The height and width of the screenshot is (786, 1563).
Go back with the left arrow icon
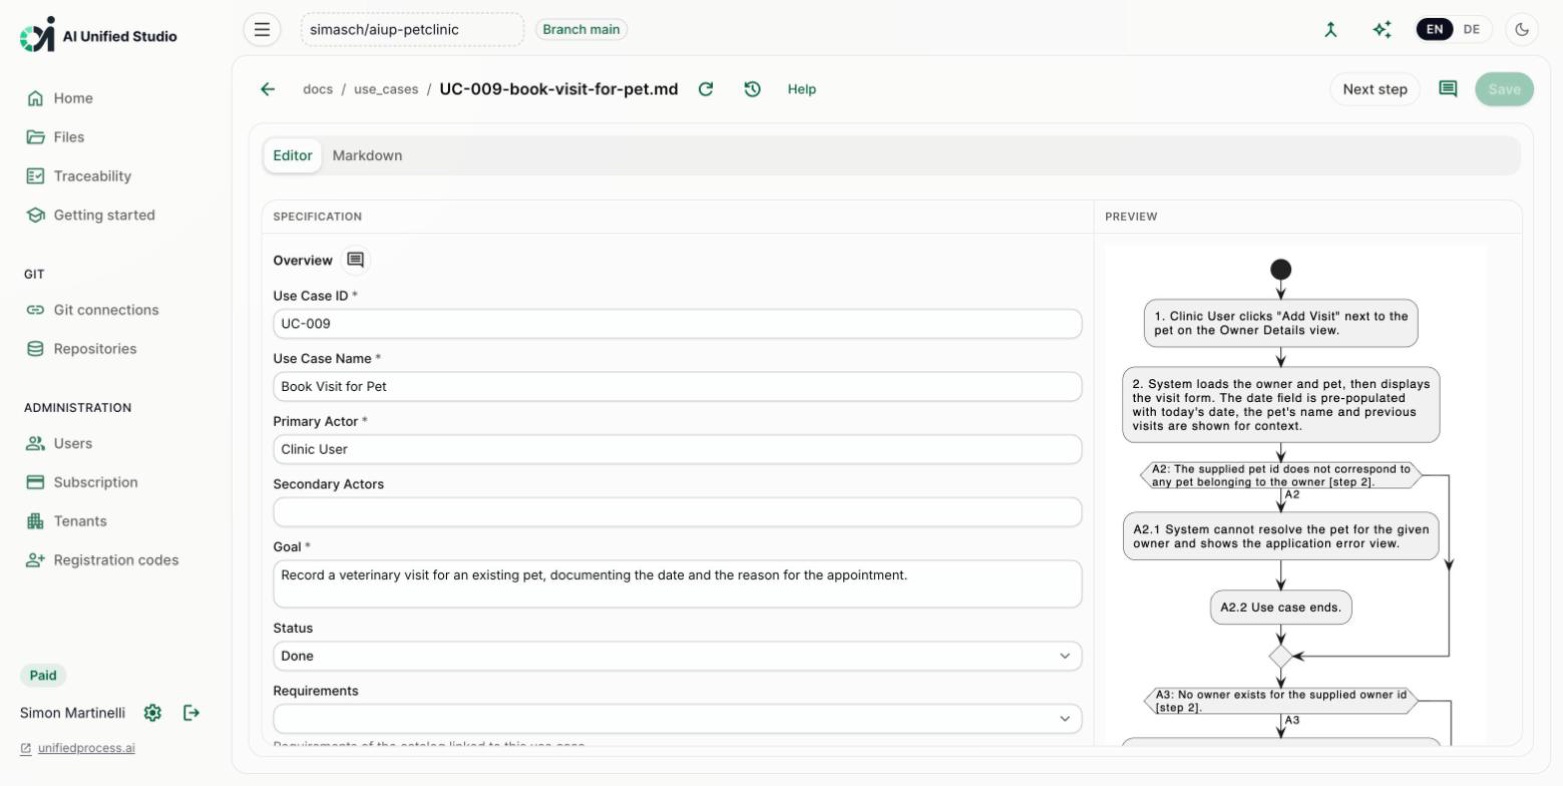(268, 89)
